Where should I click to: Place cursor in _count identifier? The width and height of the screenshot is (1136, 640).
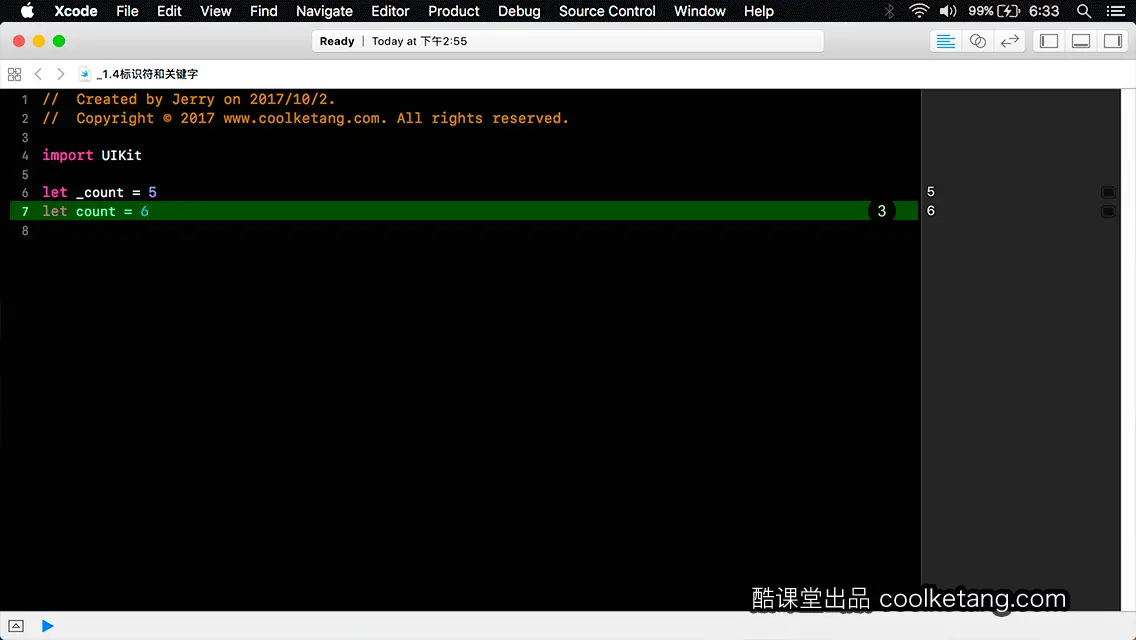tap(100, 192)
